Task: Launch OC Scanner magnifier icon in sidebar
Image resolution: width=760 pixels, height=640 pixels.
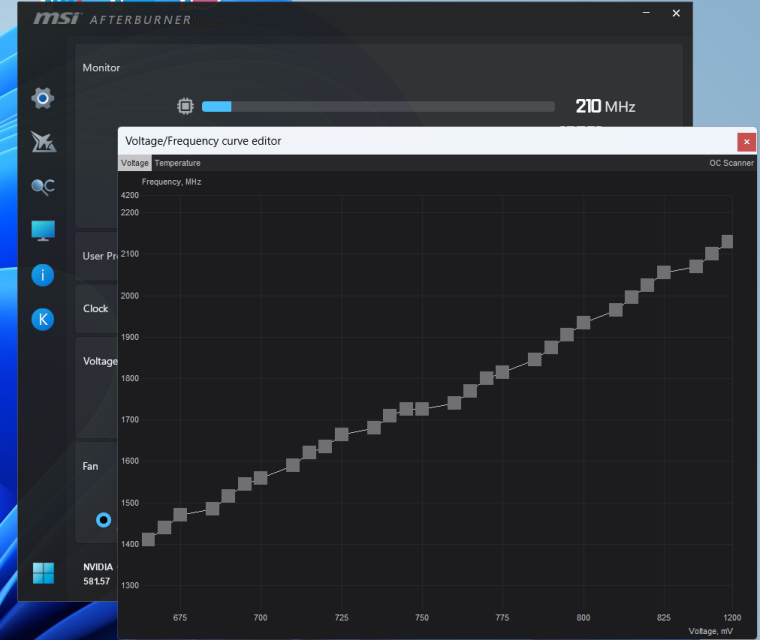Action: pos(43,187)
